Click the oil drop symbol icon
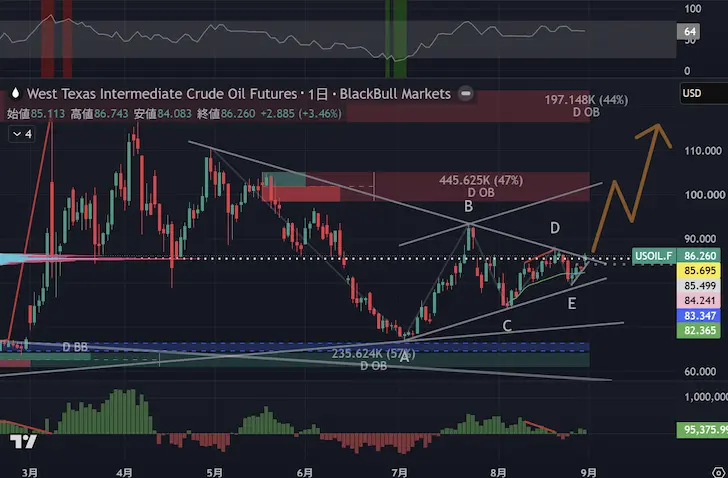This screenshot has width=728, height=478. [15, 93]
